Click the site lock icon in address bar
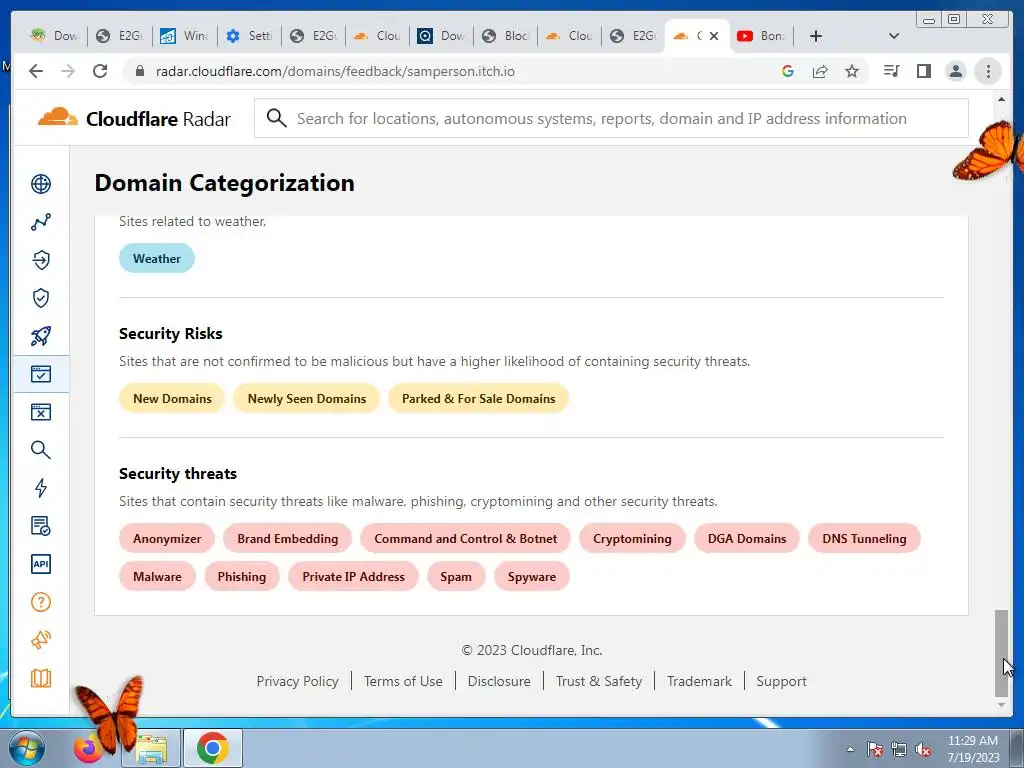Screen dimensions: 1024x768 click(x=139, y=71)
